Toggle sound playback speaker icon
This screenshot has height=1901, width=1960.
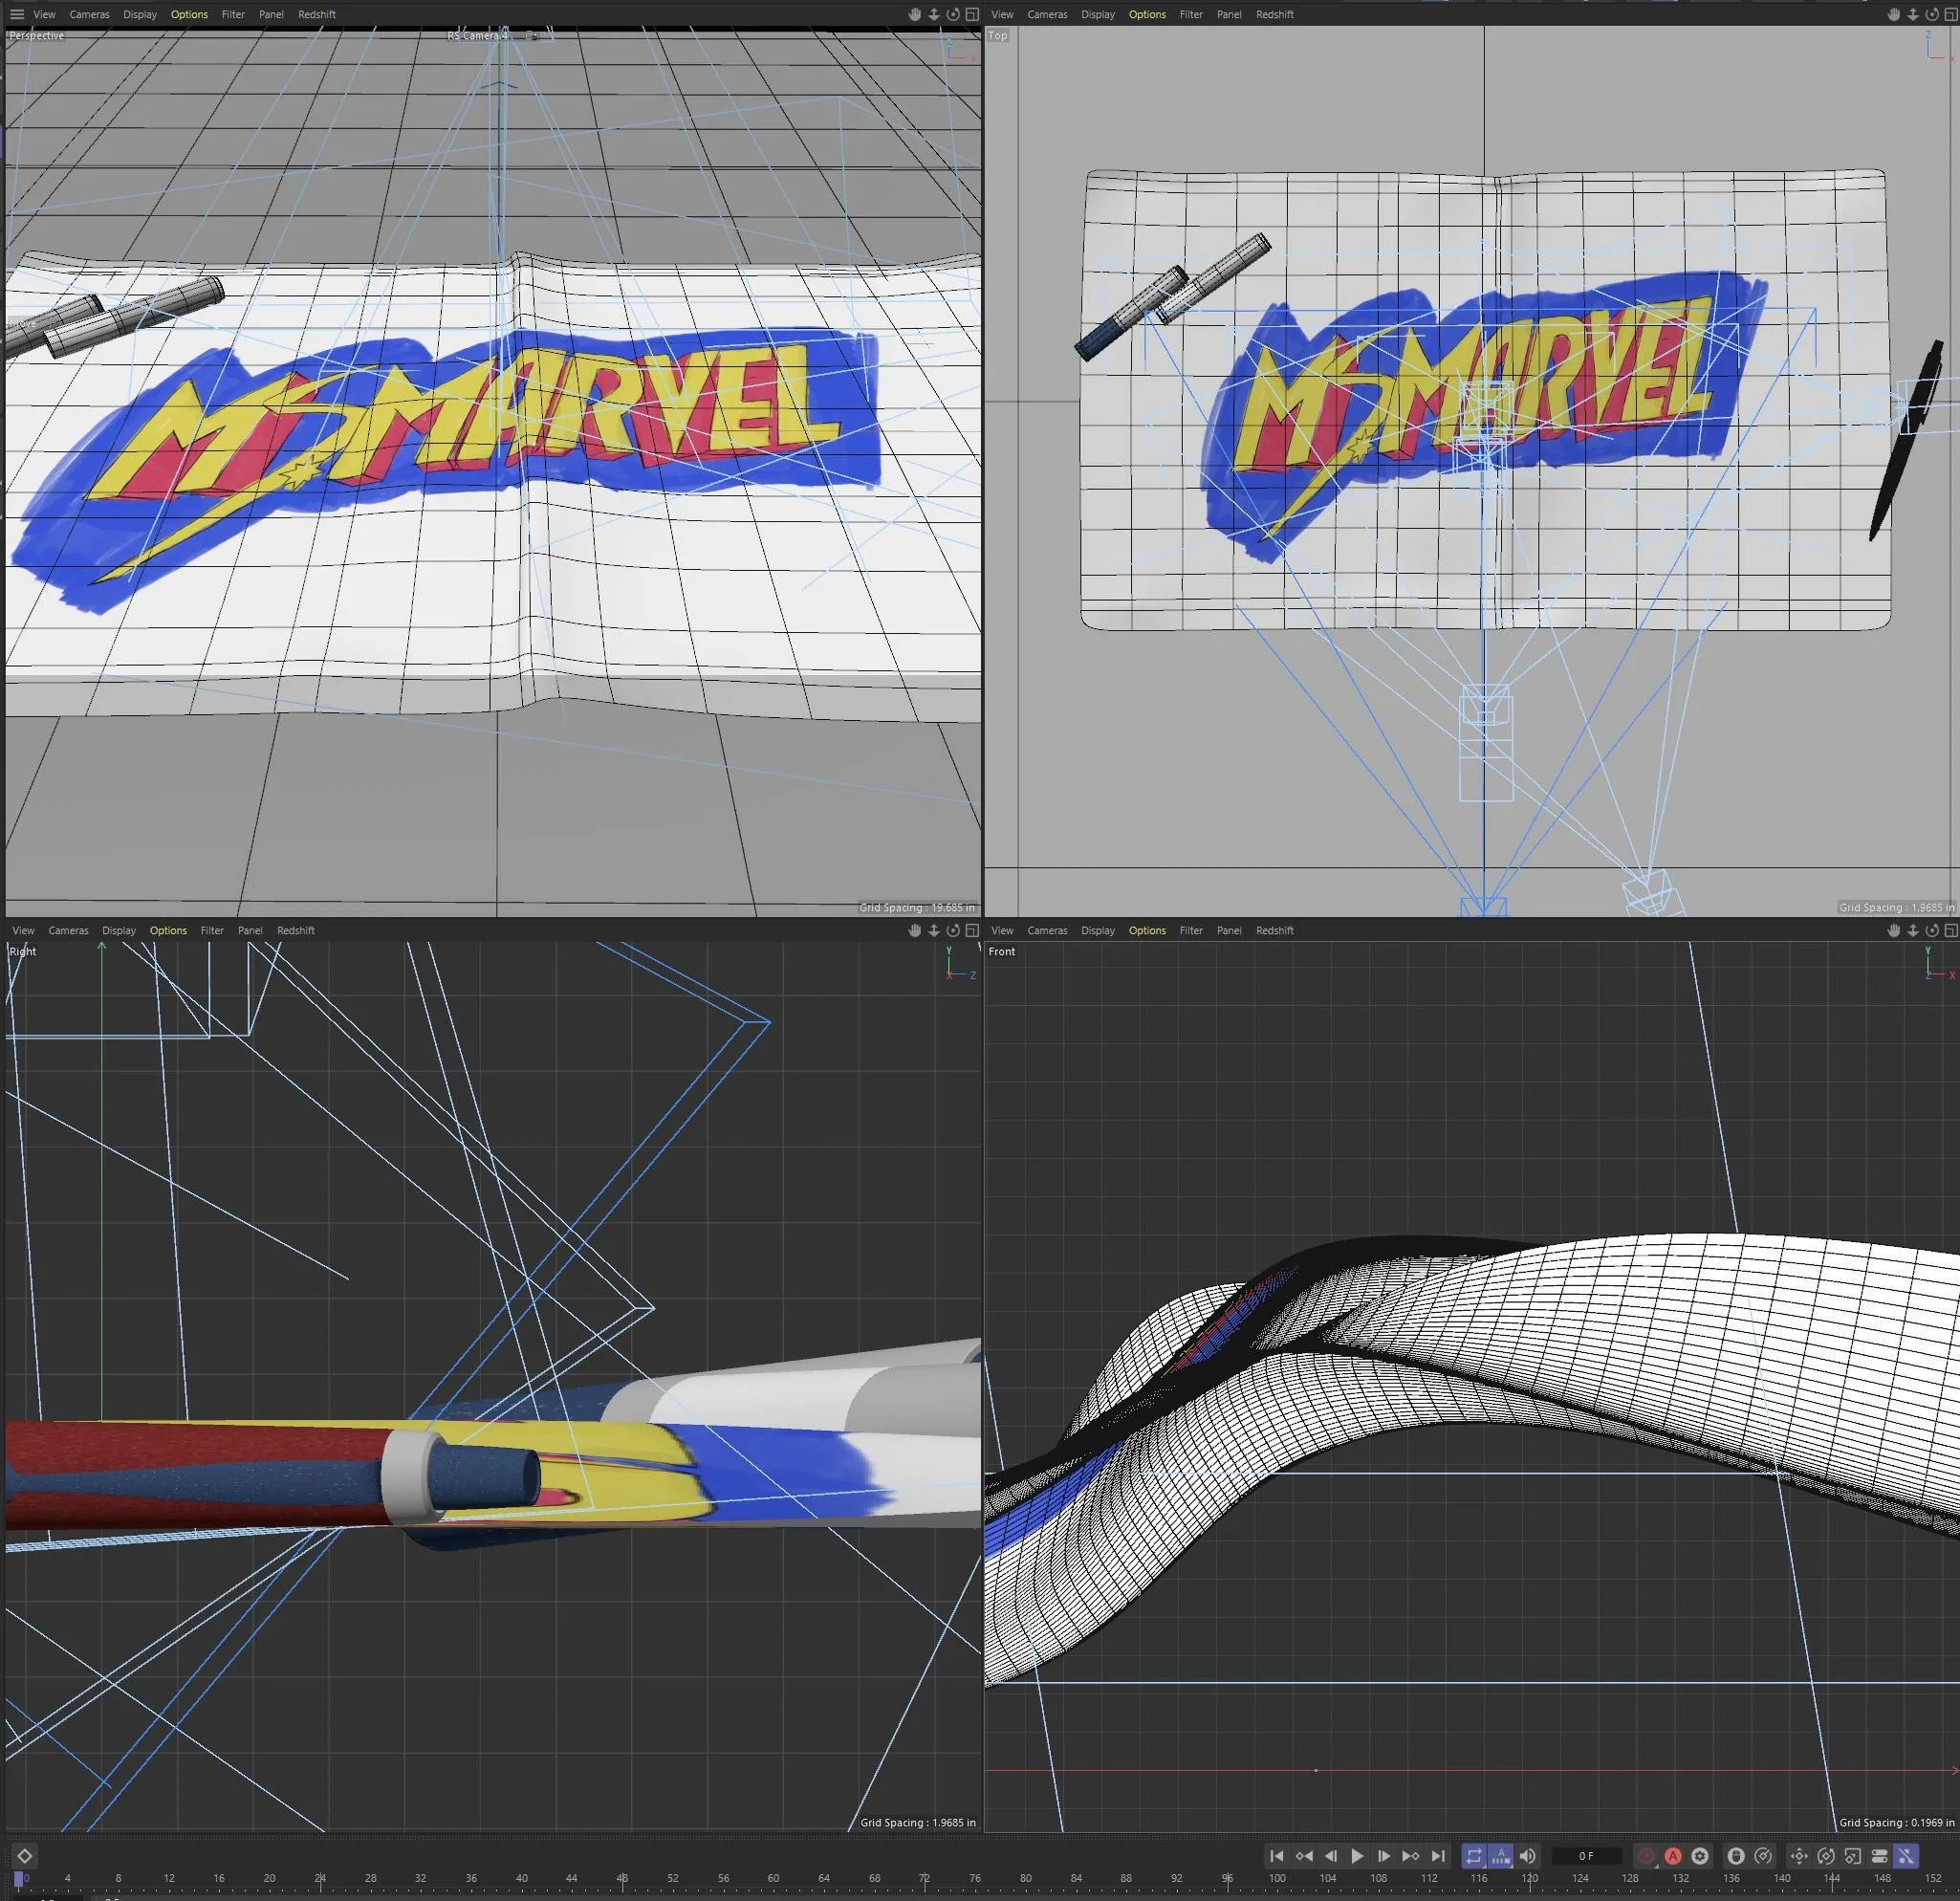click(x=1527, y=1855)
